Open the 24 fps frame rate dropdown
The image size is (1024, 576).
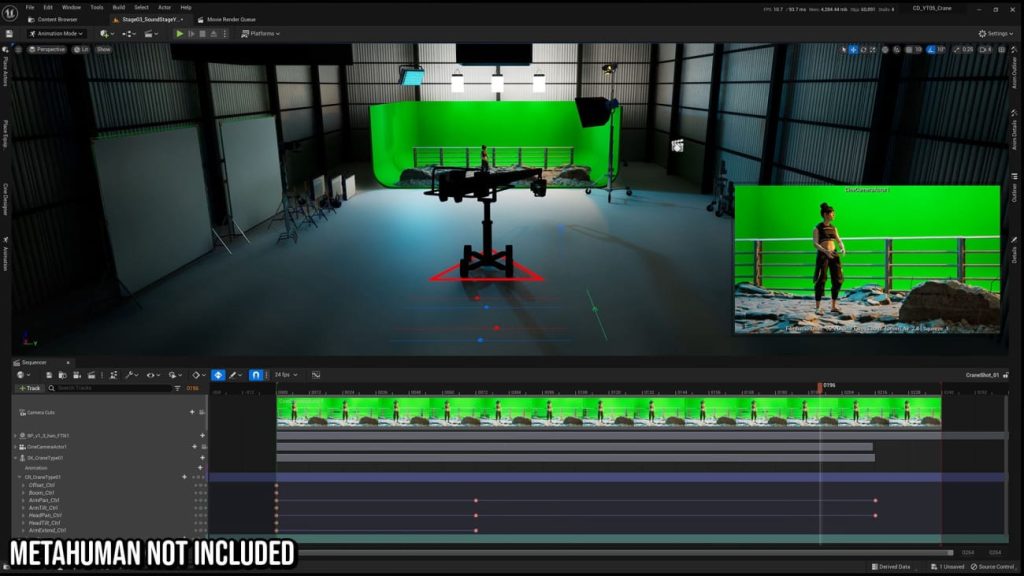pyautogui.click(x=285, y=375)
